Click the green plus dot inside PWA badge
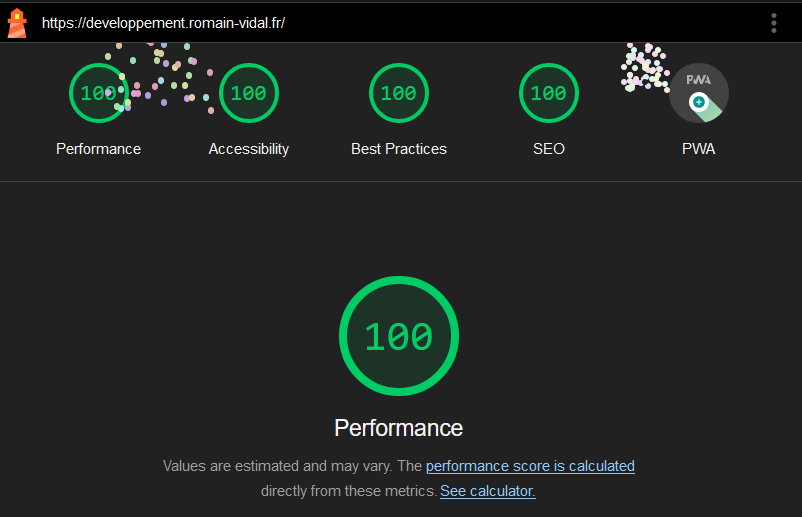Screen dimensions: 802x517 [x=698, y=102]
